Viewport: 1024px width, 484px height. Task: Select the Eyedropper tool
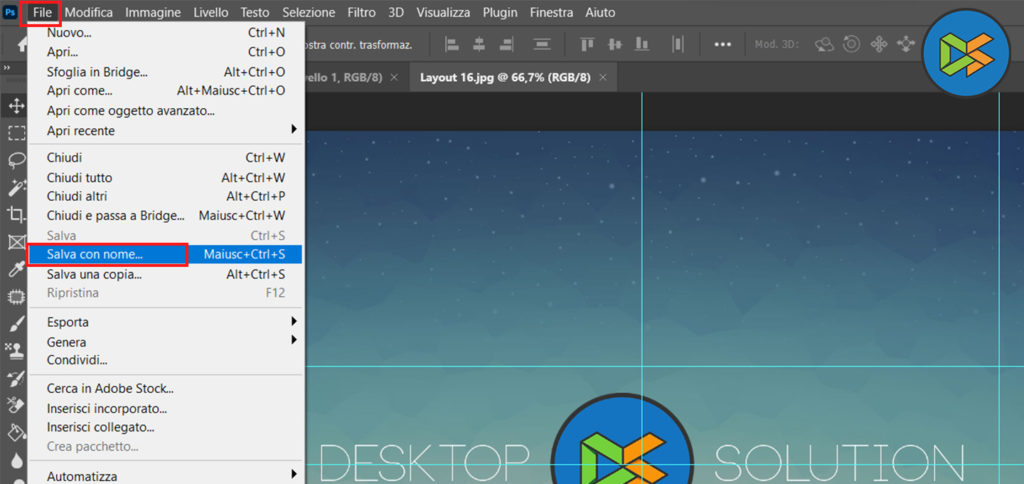(16, 269)
